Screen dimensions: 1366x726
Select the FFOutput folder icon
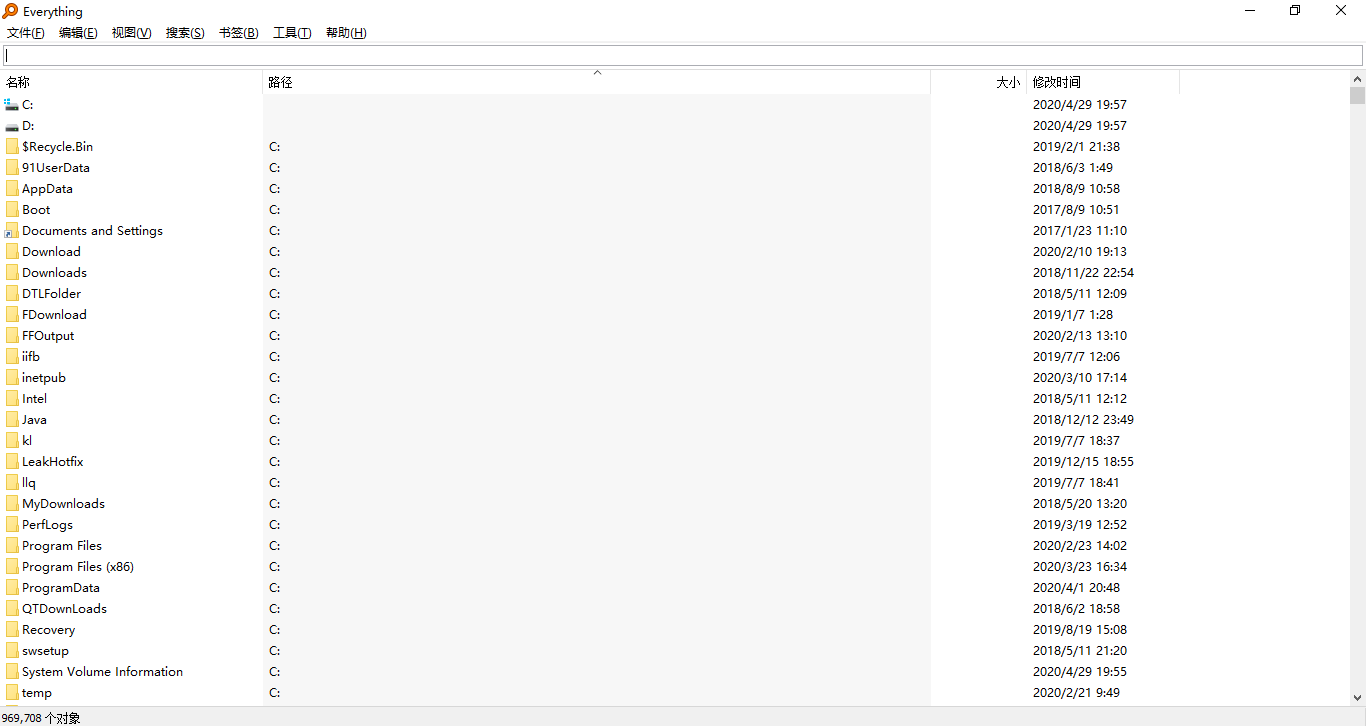pyautogui.click(x=12, y=335)
